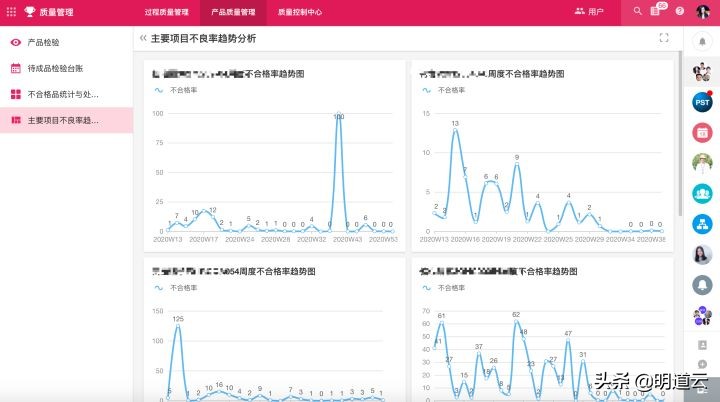Open the multi-avatar group icon in rail
The height and width of the screenshot is (402, 720).
(702, 316)
